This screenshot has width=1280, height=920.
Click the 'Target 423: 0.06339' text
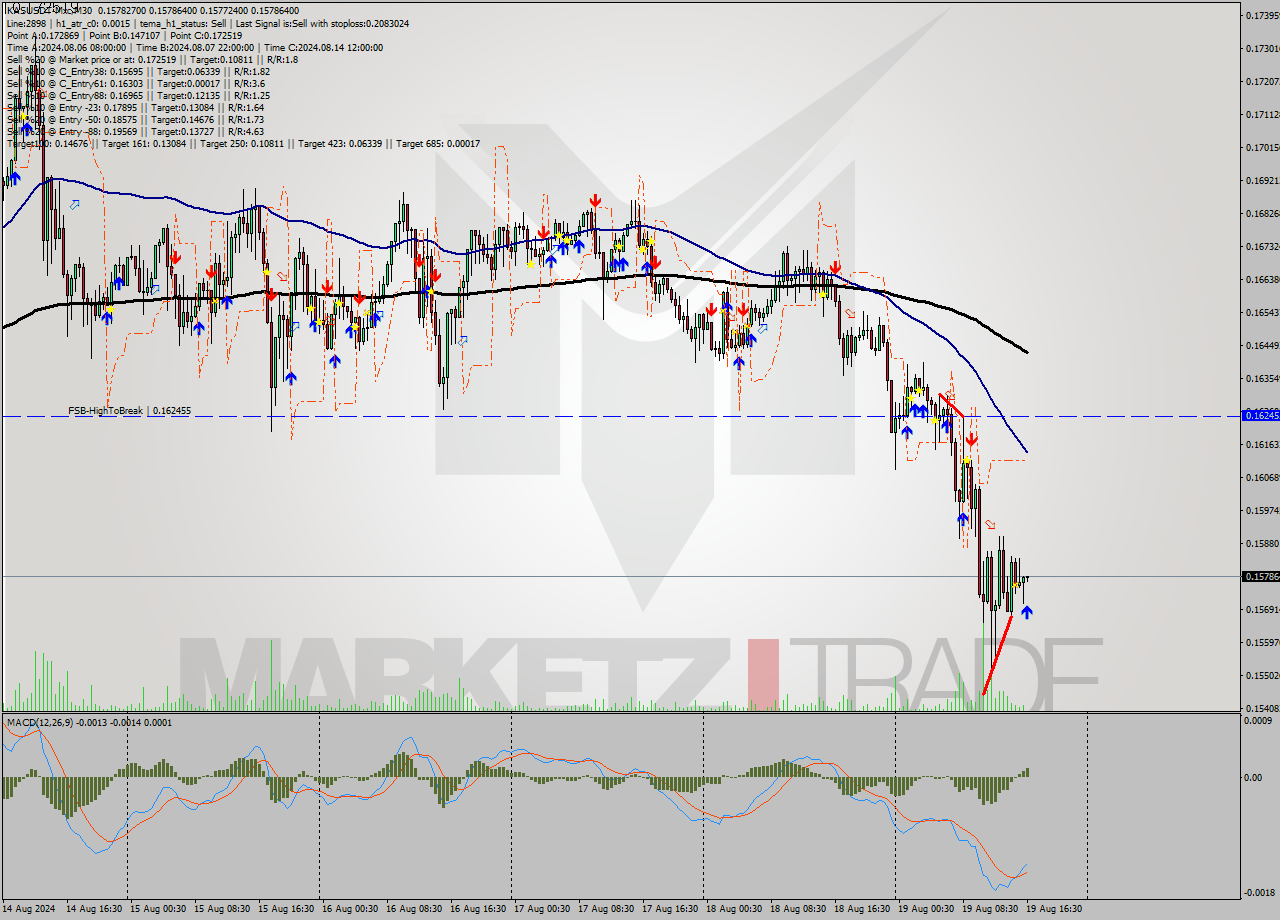coord(341,143)
